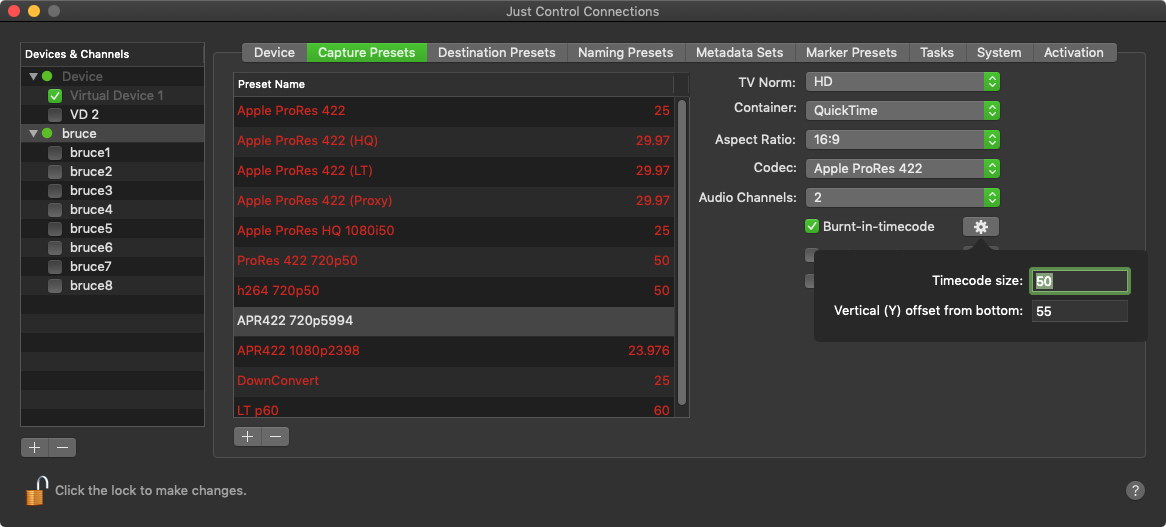1166x527 pixels.
Task: Open the Codec dropdown
Action: coord(903,168)
